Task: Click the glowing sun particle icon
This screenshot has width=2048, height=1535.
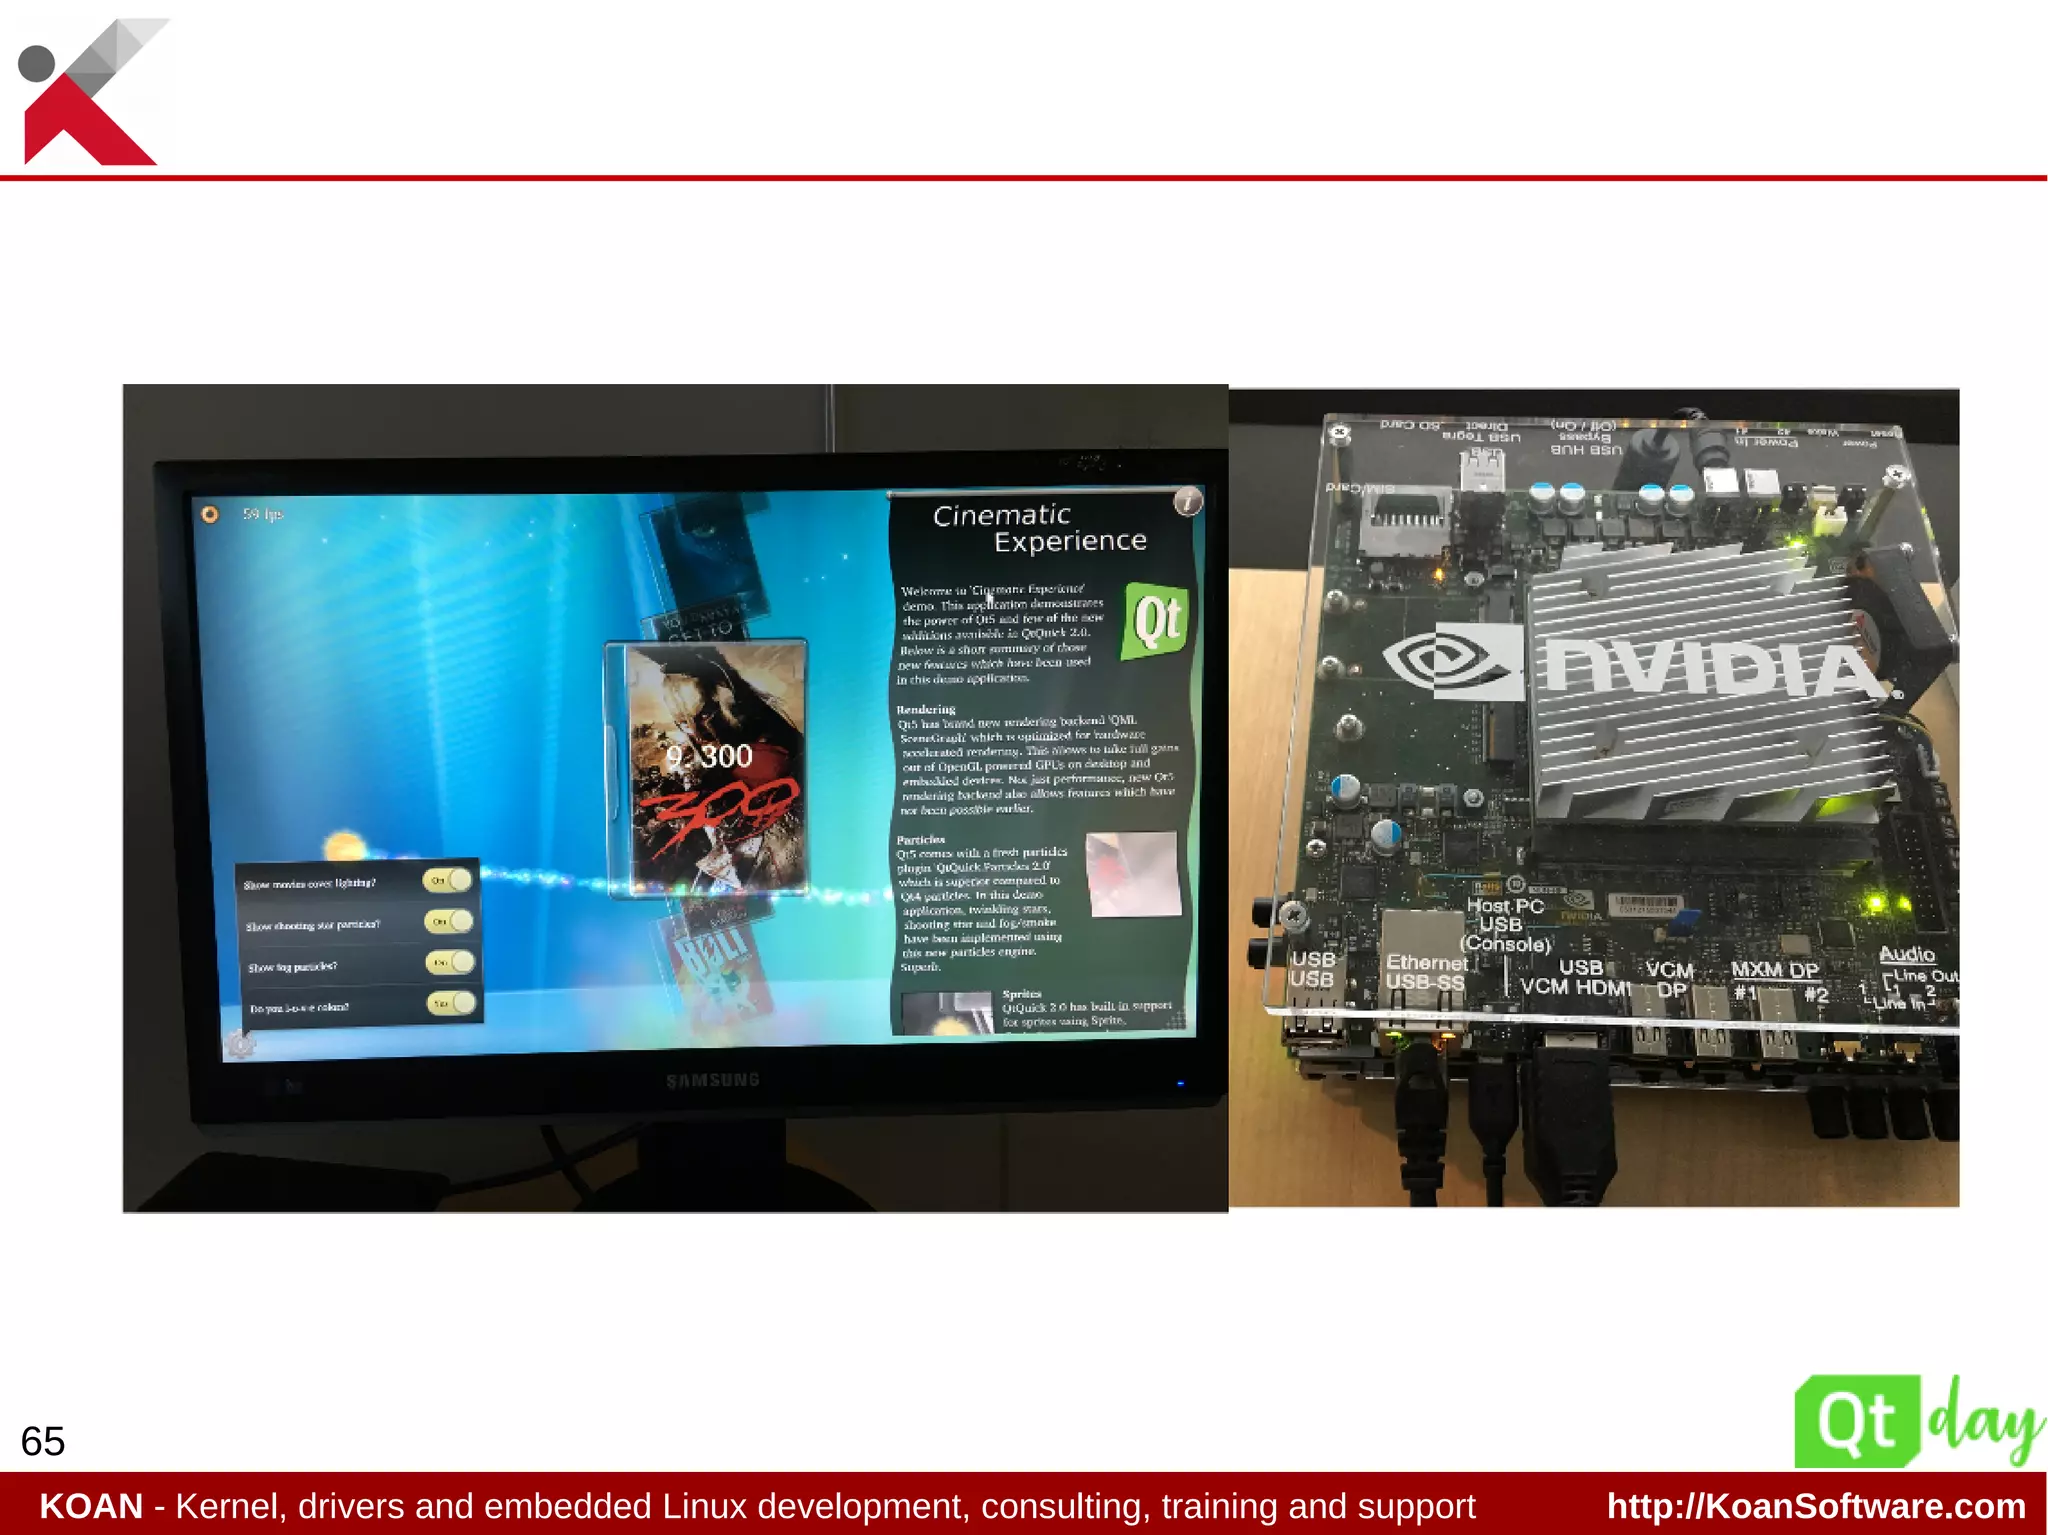Action: coord(344,846)
